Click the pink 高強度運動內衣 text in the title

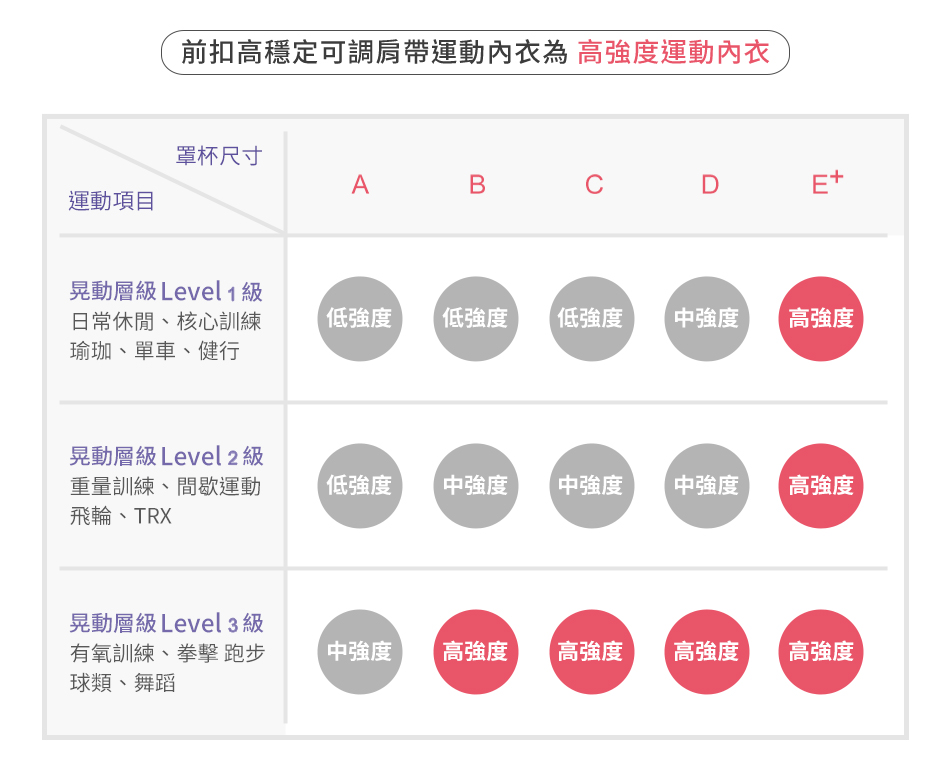(674, 53)
